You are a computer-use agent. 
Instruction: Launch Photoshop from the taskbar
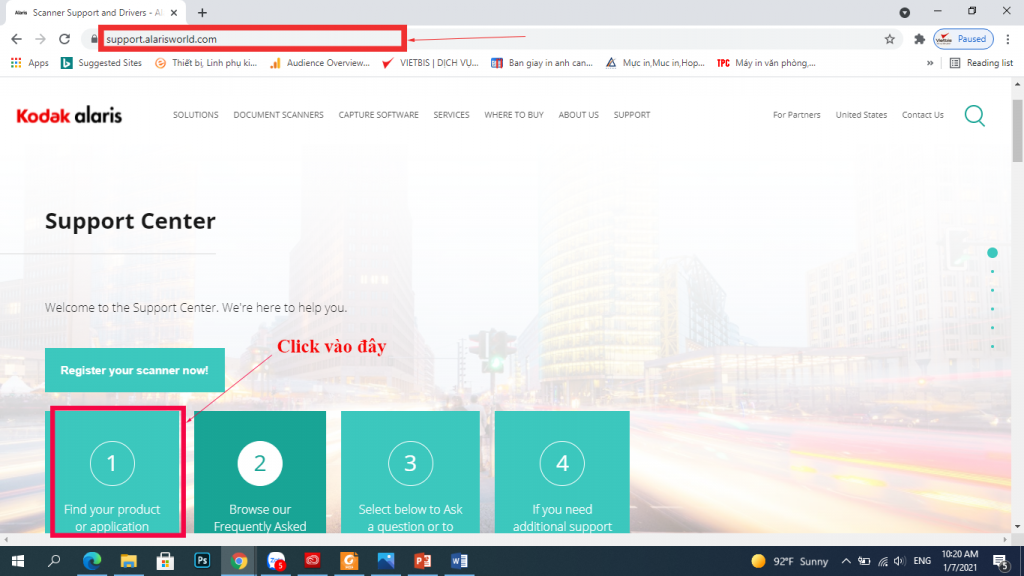pyautogui.click(x=201, y=561)
